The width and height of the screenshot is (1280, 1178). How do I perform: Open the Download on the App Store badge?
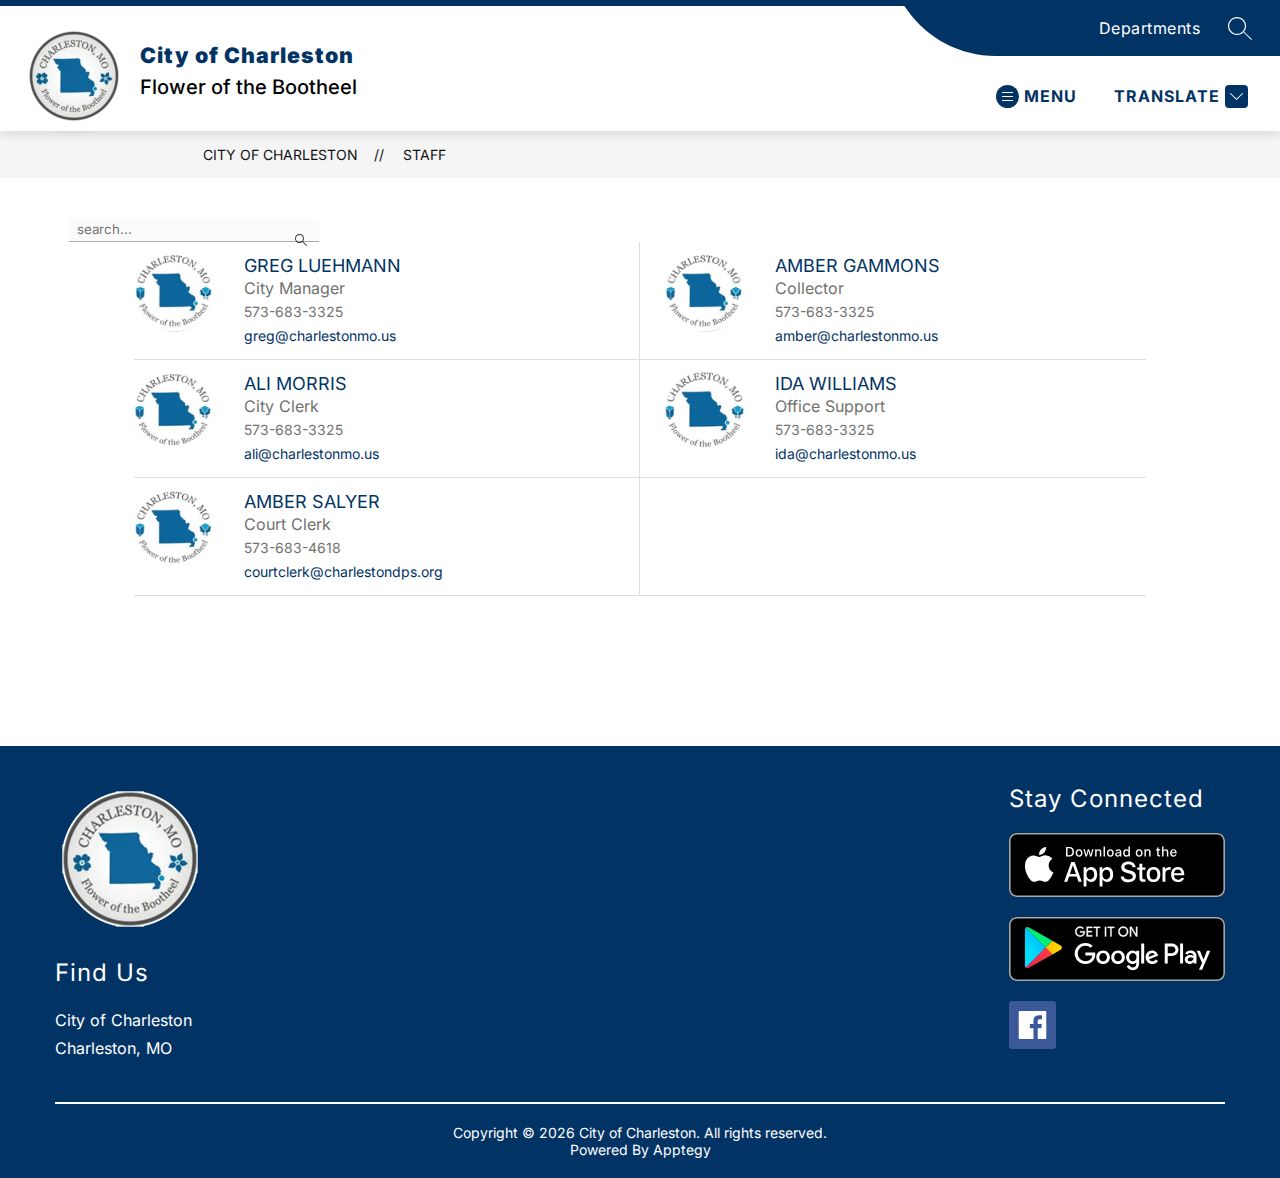[1117, 865]
